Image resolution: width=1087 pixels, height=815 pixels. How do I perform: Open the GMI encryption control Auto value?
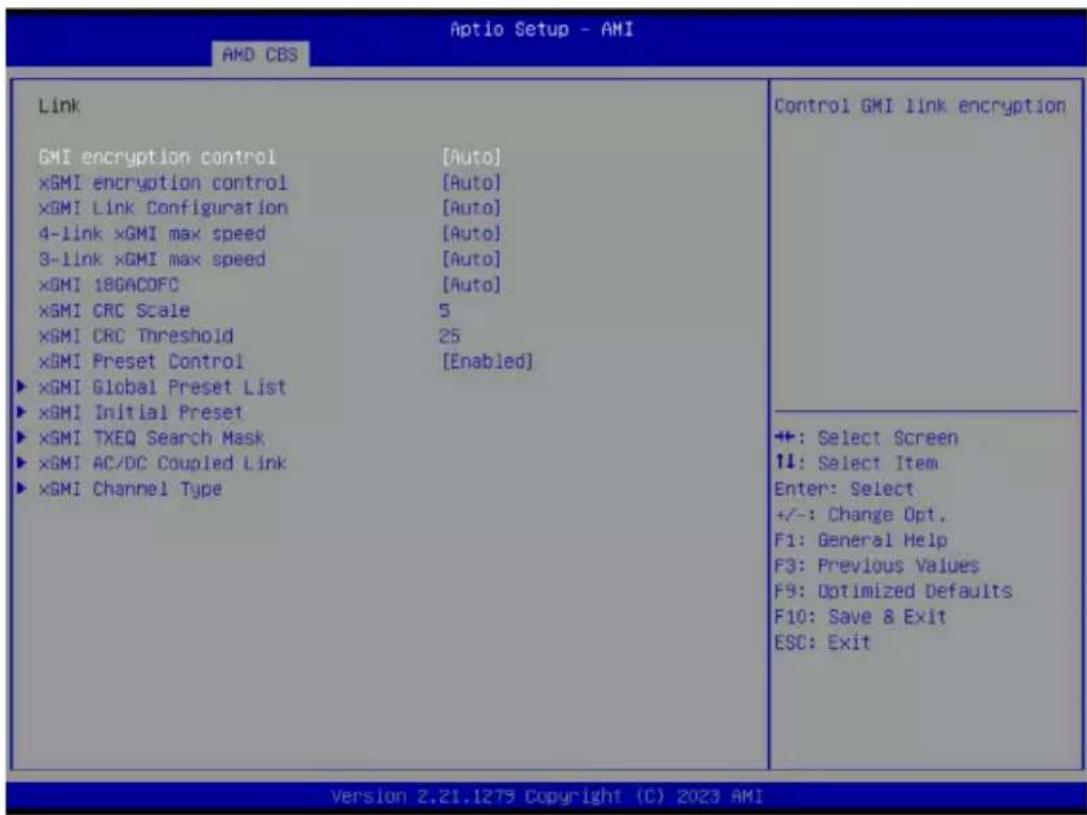coord(471,157)
